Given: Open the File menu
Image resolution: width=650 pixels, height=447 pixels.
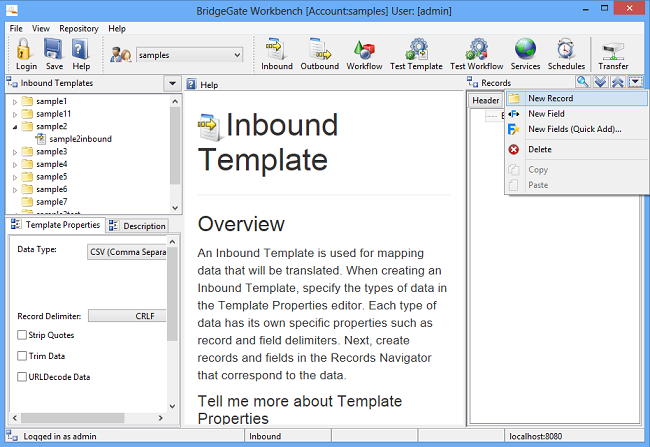Looking at the screenshot, I should pos(16,28).
